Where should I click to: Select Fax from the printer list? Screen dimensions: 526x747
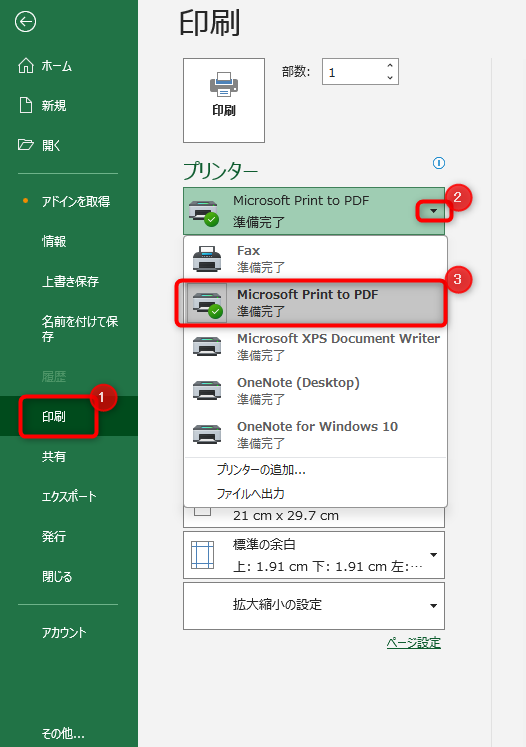coord(316,259)
